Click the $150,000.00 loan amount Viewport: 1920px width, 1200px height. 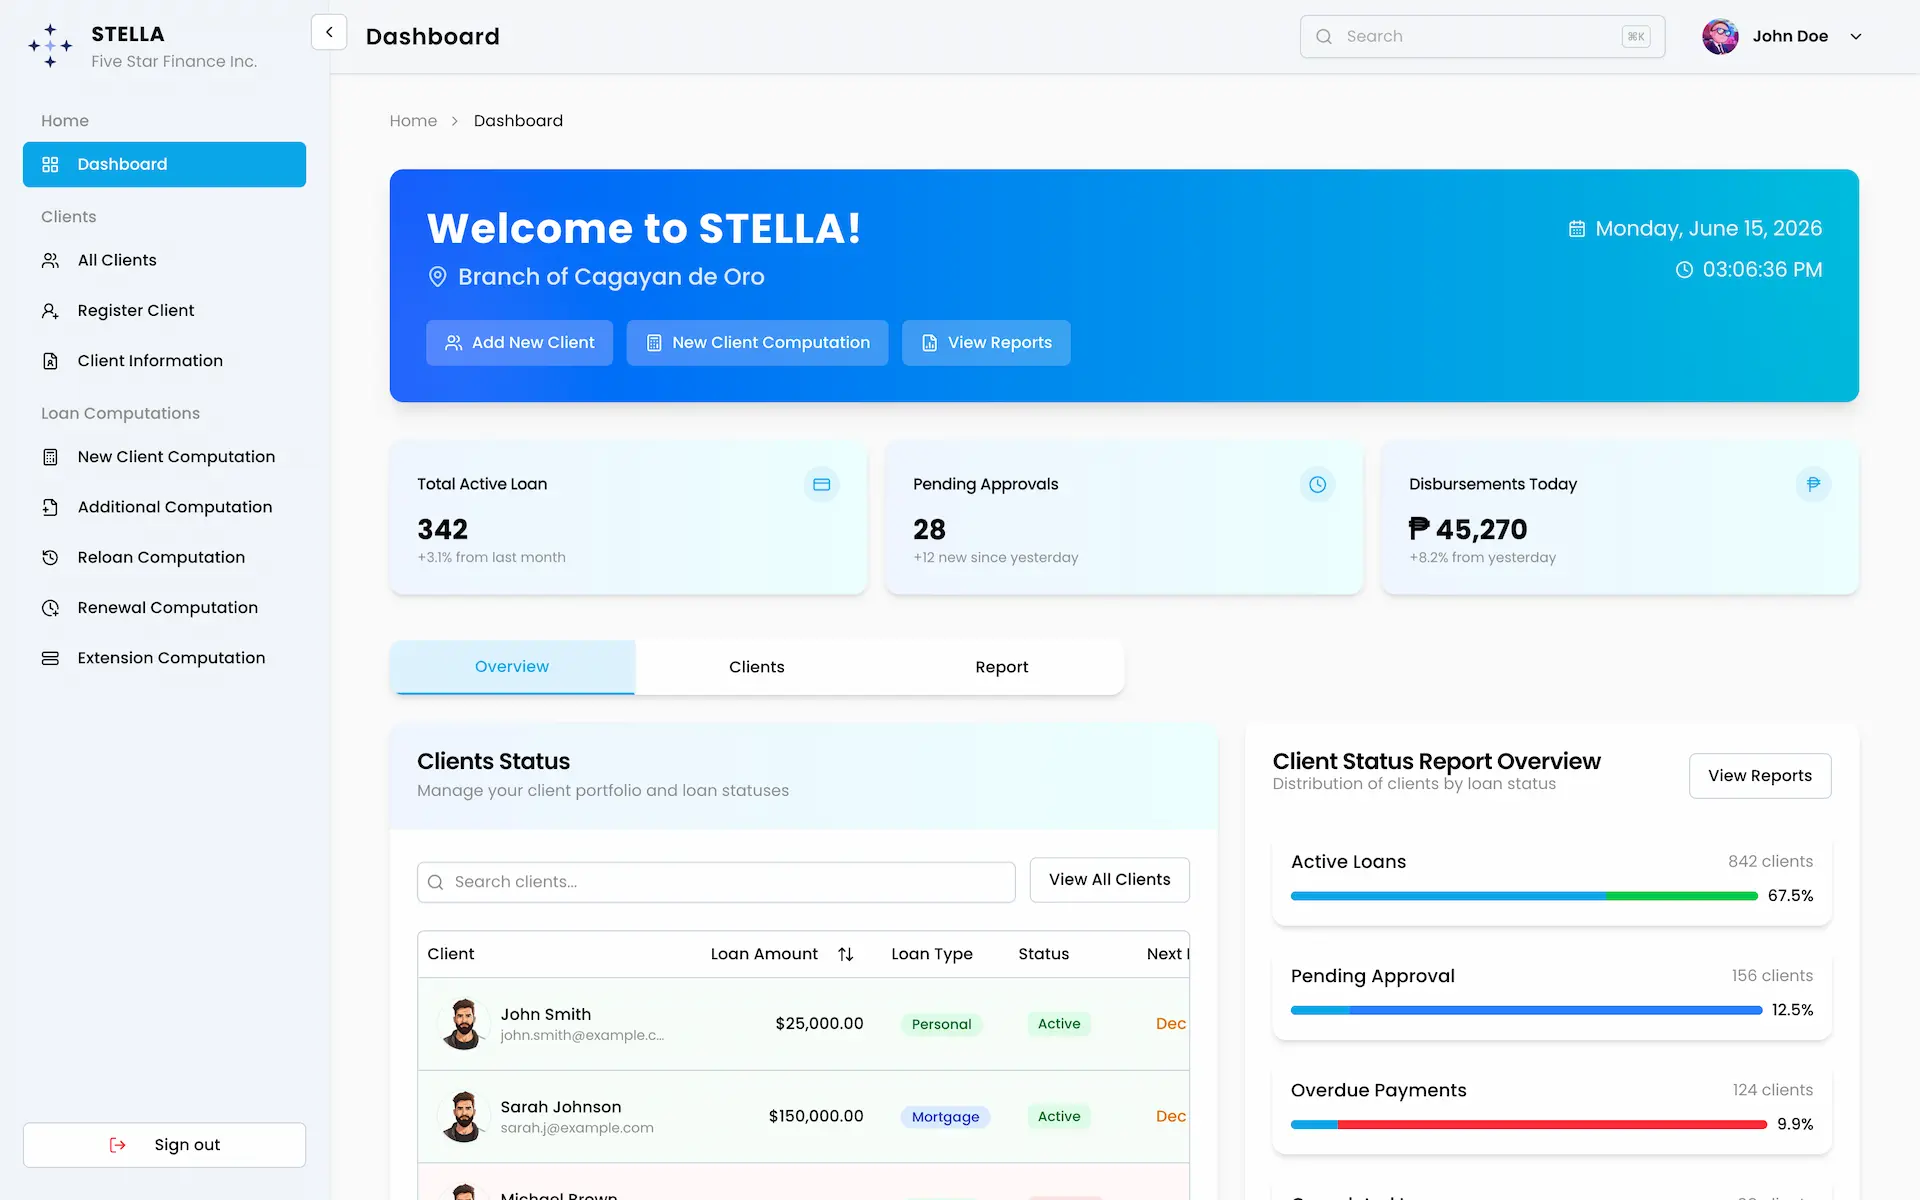[816, 1117]
